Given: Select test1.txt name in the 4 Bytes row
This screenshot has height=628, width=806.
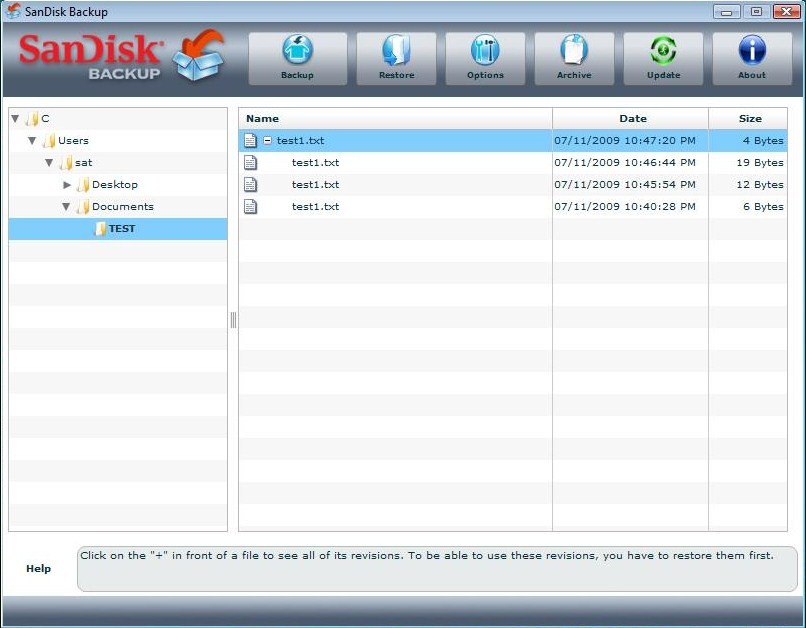Looking at the screenshot, I should tap(301, 140).
